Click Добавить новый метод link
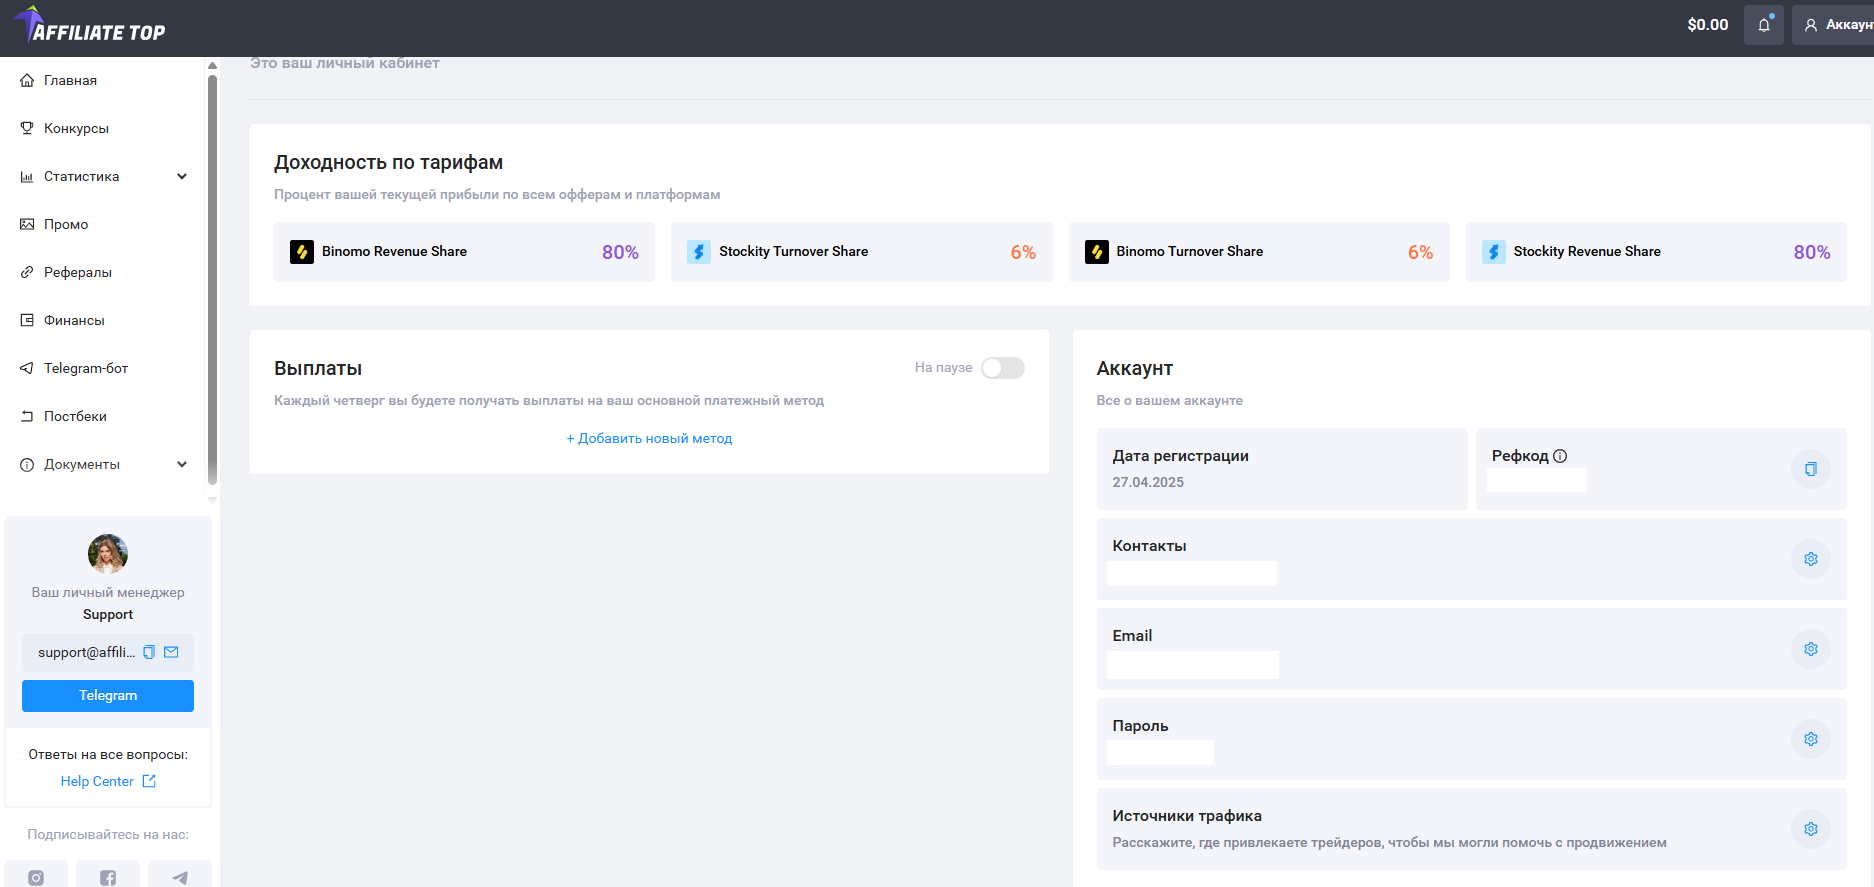 (649, 438)
